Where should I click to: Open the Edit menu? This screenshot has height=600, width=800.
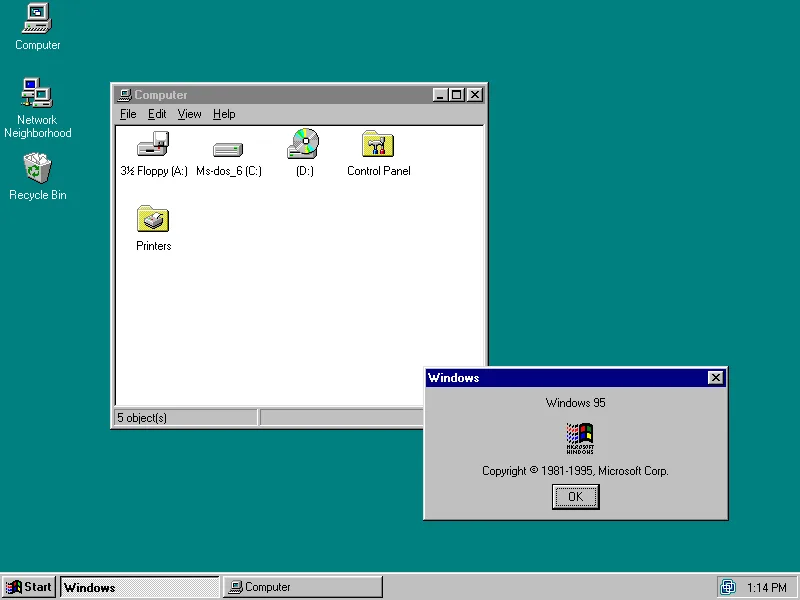click(157, 114)
